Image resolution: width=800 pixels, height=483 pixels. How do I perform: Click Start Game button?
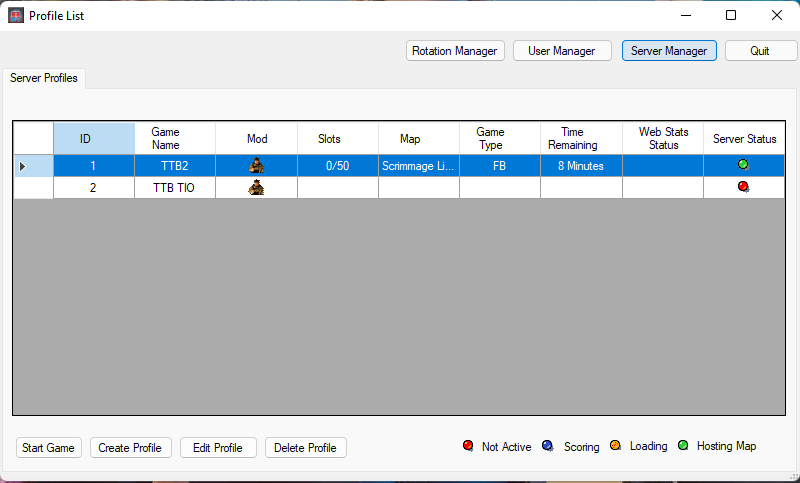tap(48, 448)
